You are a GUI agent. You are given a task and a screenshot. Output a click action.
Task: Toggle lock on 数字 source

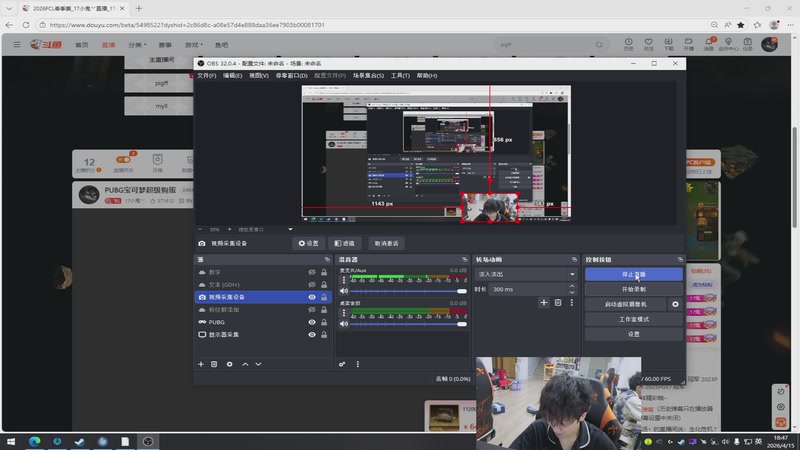tap(324, 272)
